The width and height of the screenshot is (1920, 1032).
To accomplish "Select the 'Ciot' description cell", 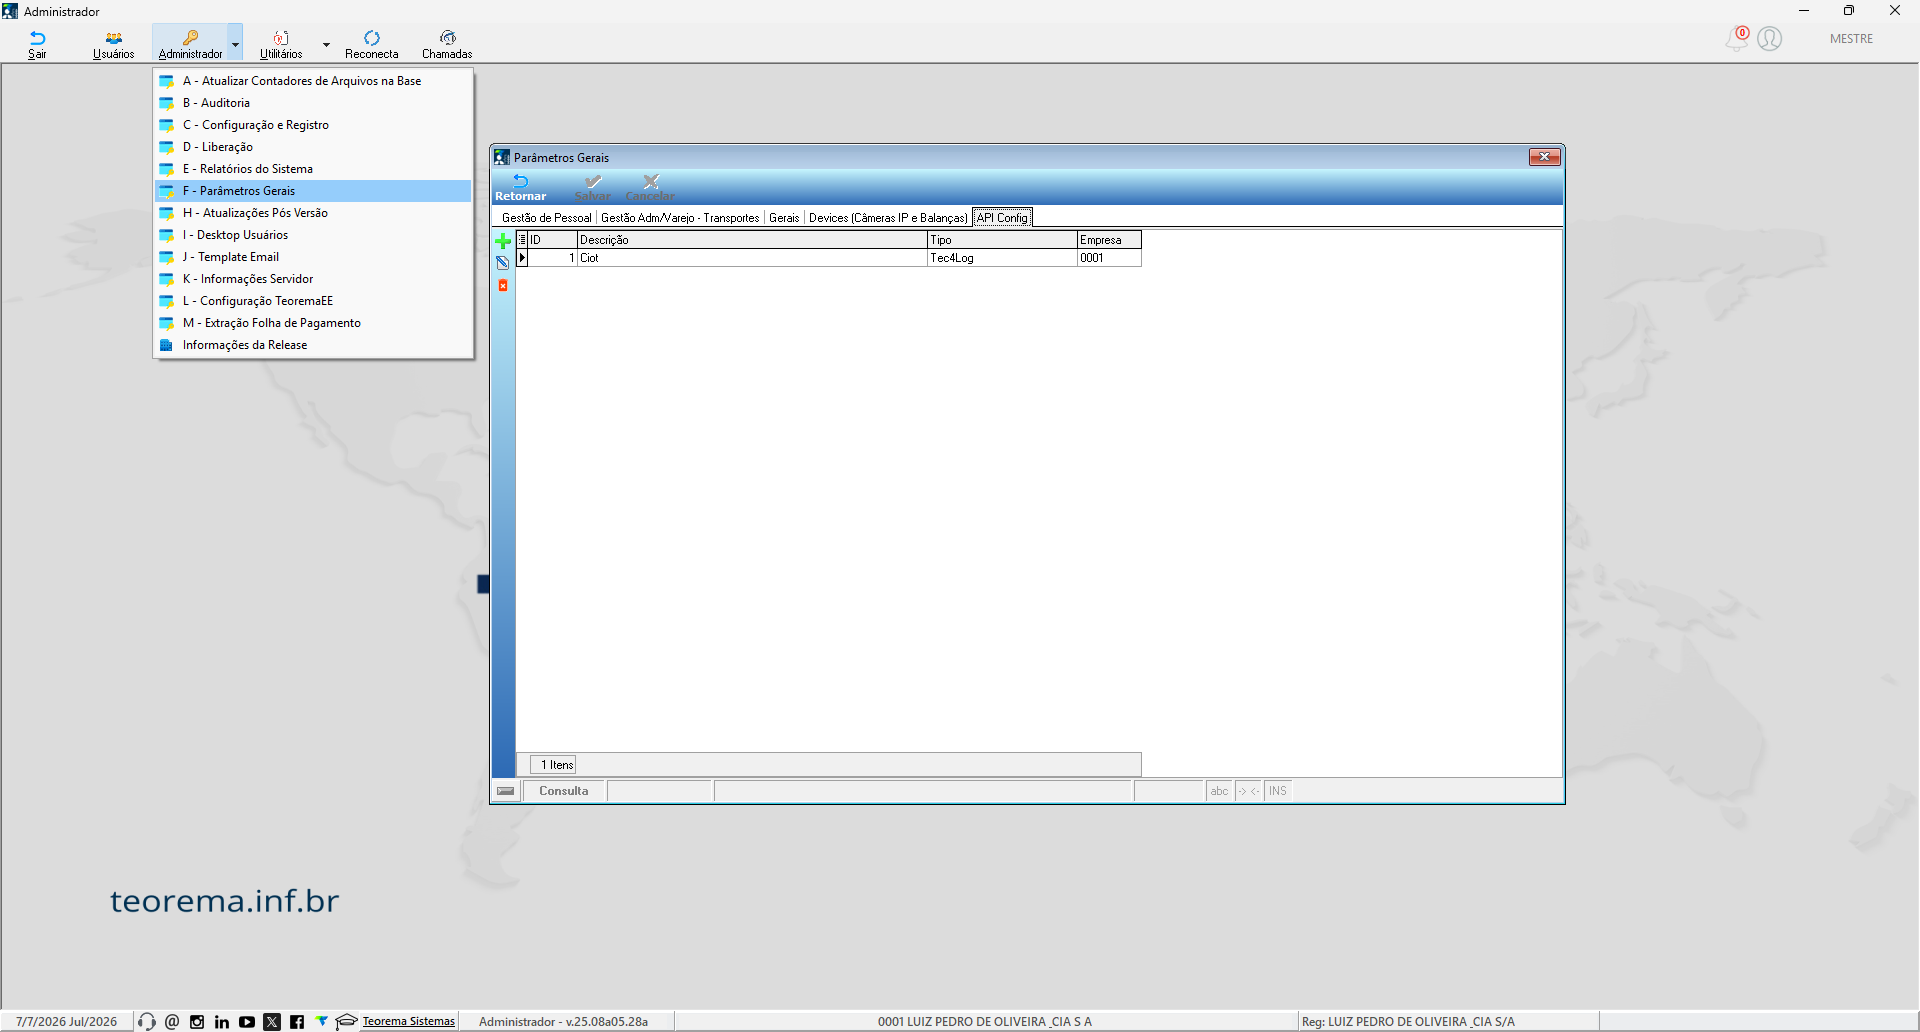I will (x=752, y=258).
